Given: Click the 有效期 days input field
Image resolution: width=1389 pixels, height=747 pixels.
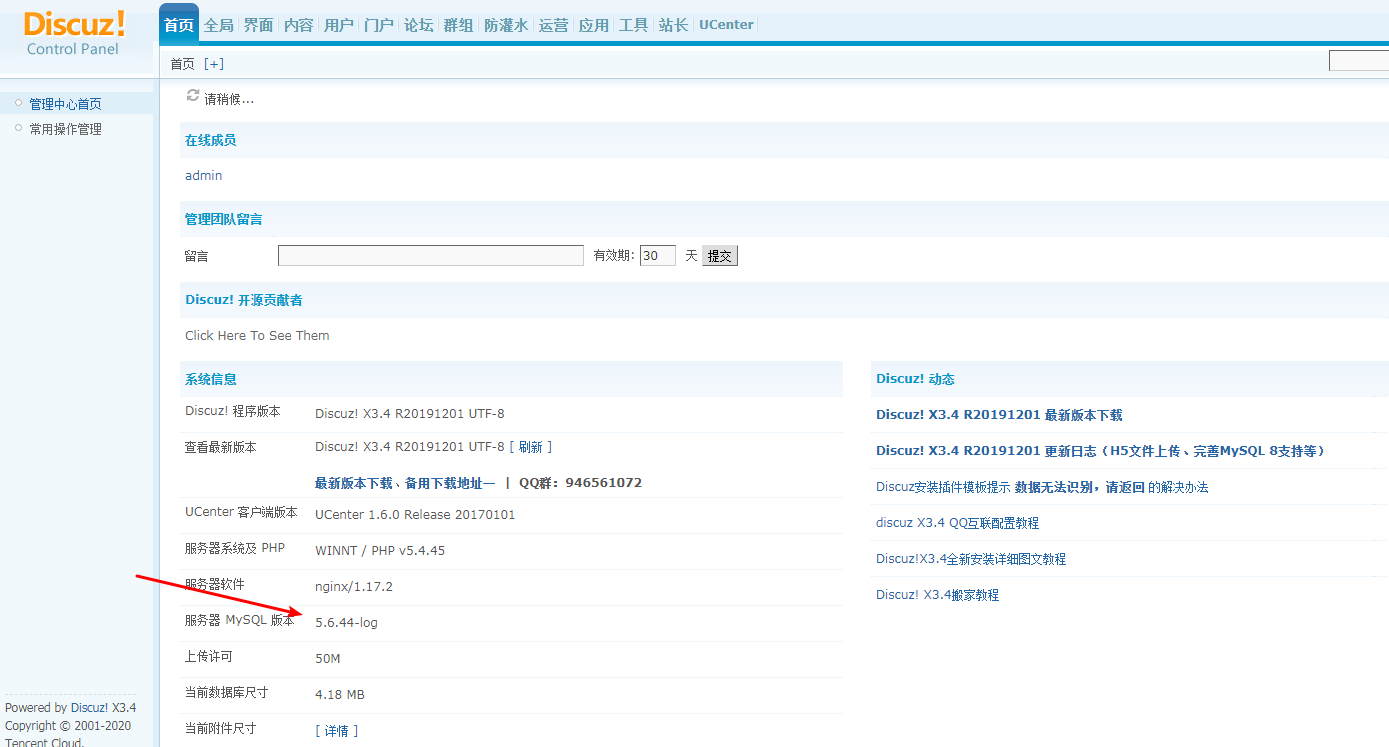Looking at the screenshot, I should click(658, 256).
